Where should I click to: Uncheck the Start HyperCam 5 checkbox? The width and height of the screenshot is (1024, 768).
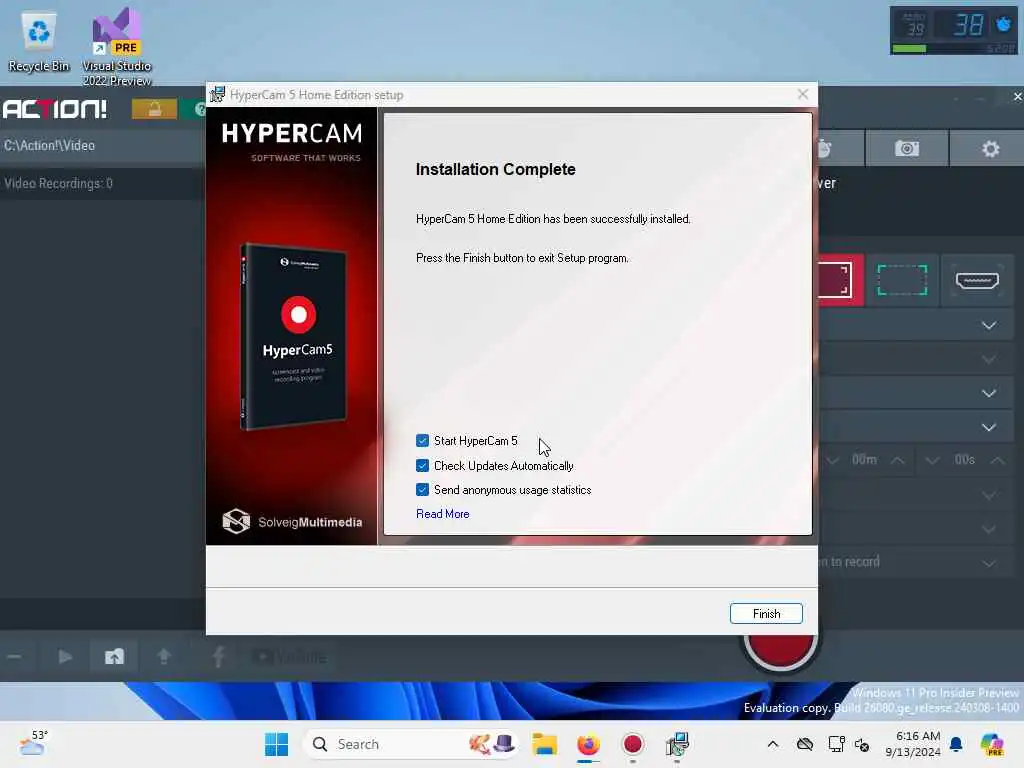[423, 441]
